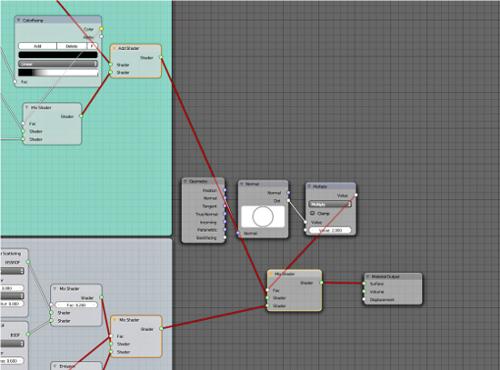The width and height of the screenshot is (500, 370).
Task: Click the Position output socket on Geometry node
Action: 225,190
